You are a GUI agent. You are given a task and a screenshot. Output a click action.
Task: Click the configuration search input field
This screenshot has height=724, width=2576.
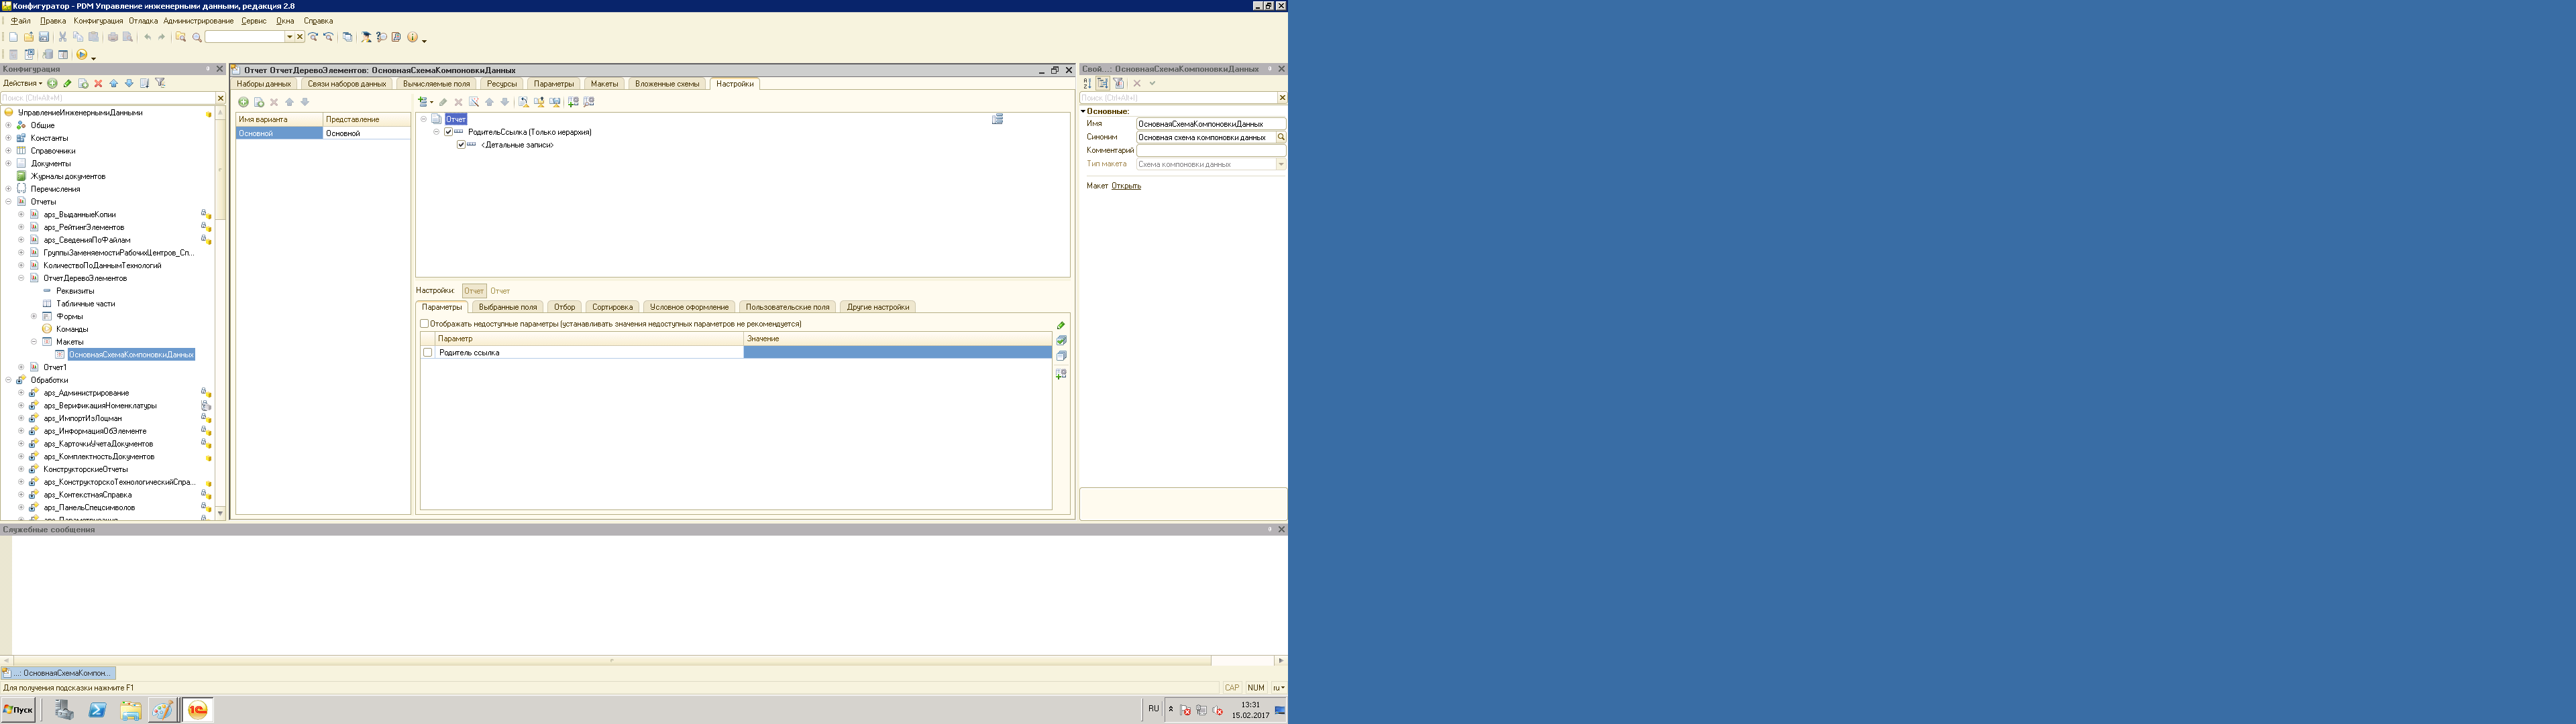(x=108, y=98)
